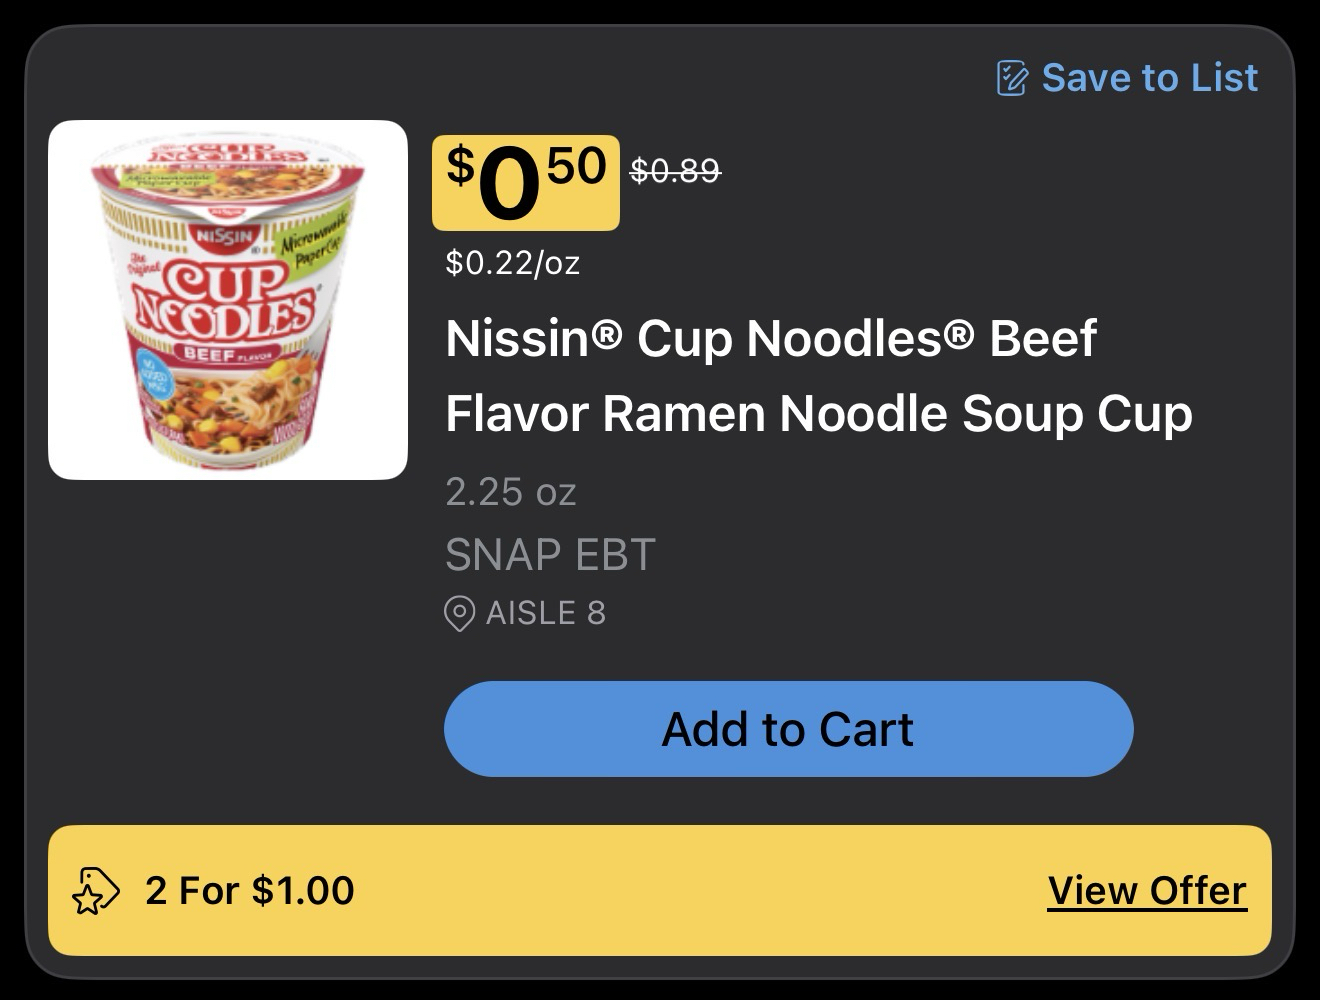Click the yellow $0.50 sale price badge
The image size is (1320, 1000).
[525, 182]
